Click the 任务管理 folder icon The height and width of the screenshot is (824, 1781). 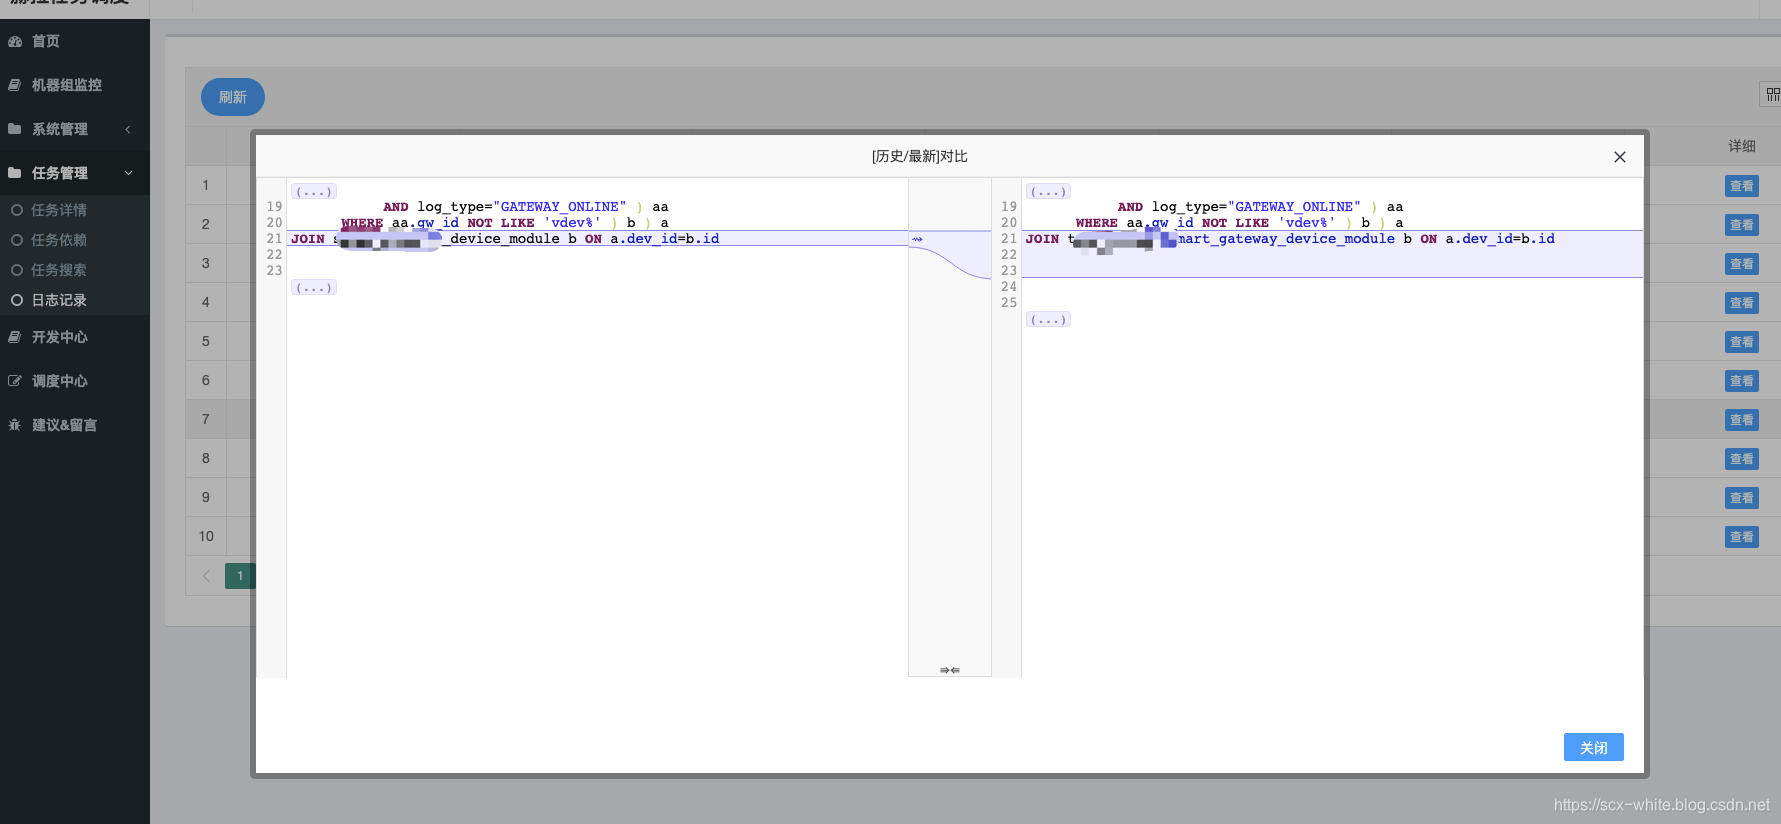(15, 173)
